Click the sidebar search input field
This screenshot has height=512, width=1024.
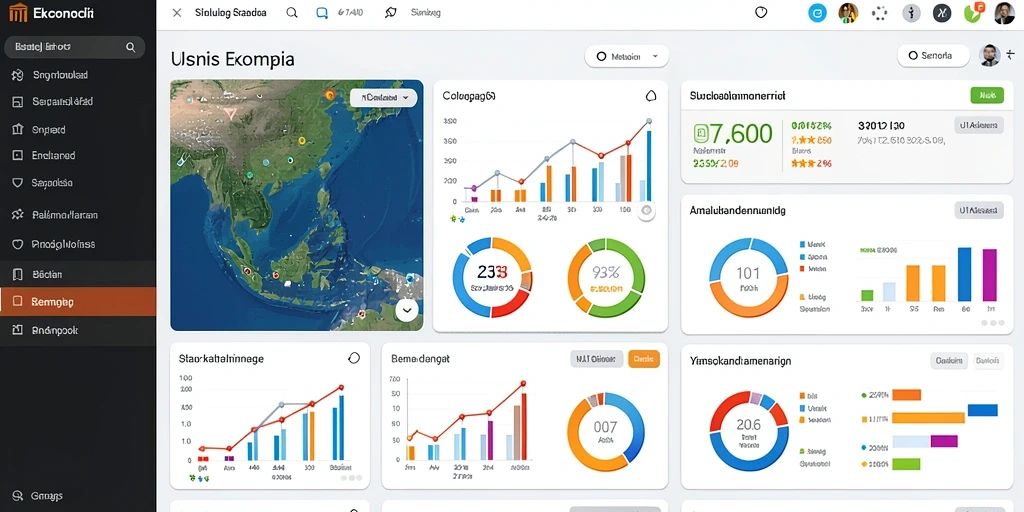tap(74, 47)
